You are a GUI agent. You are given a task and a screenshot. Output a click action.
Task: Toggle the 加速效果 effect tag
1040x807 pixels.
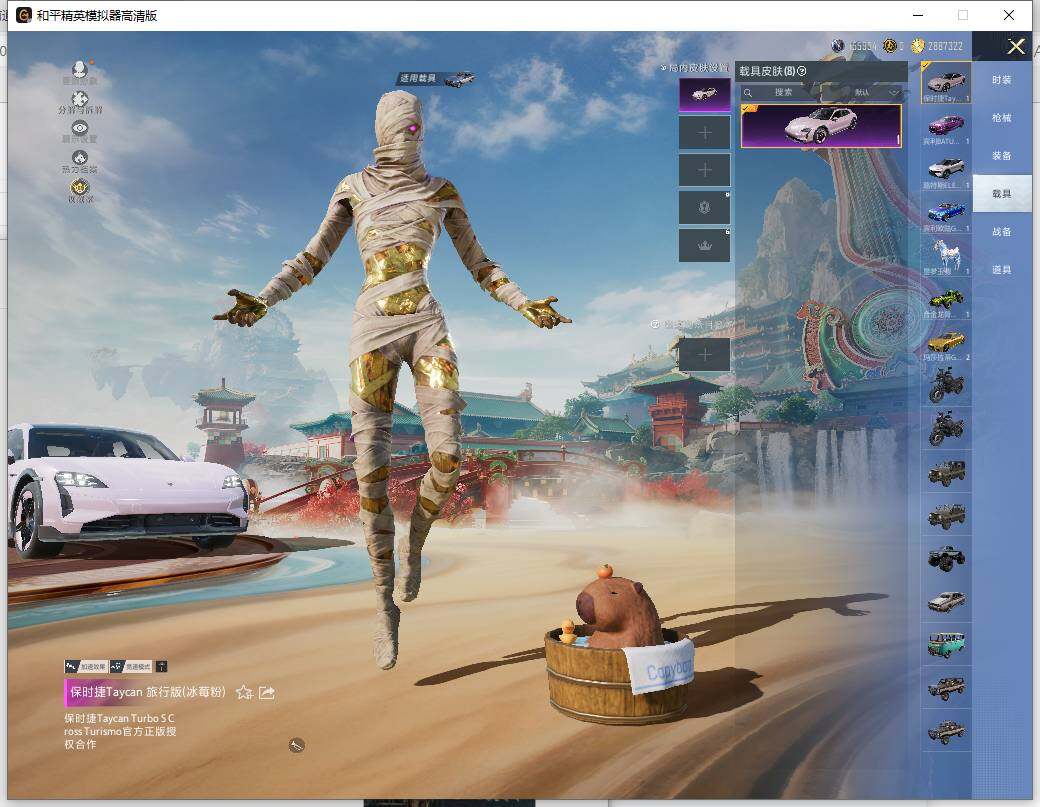85,666
